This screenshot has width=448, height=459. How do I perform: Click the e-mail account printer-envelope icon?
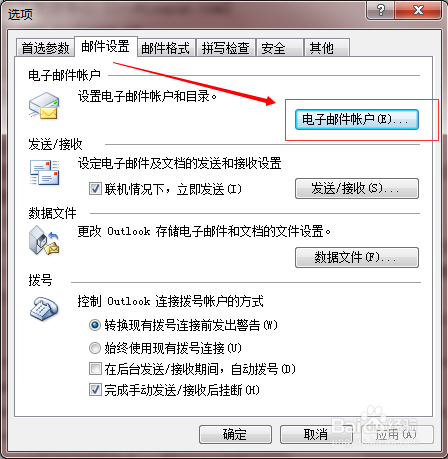pyautogui.click(x=44, y=106)
